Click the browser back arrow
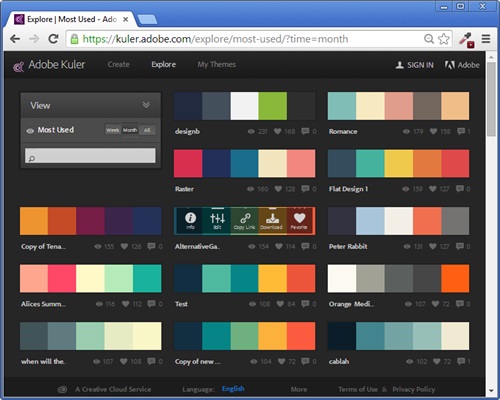This screenshot has width=500, height=400. tap(15, 39)
